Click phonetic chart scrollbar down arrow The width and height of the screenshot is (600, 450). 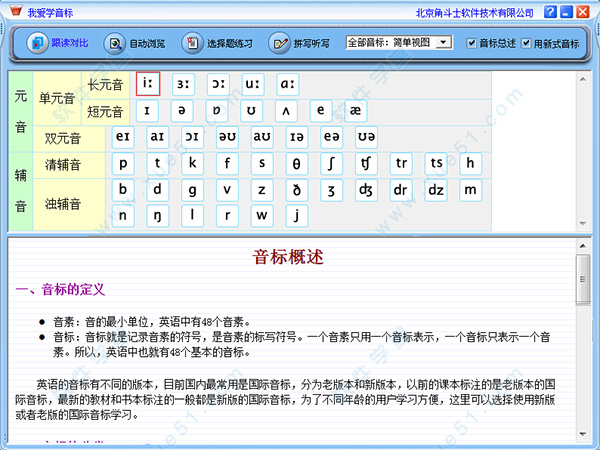pos(583,223)
